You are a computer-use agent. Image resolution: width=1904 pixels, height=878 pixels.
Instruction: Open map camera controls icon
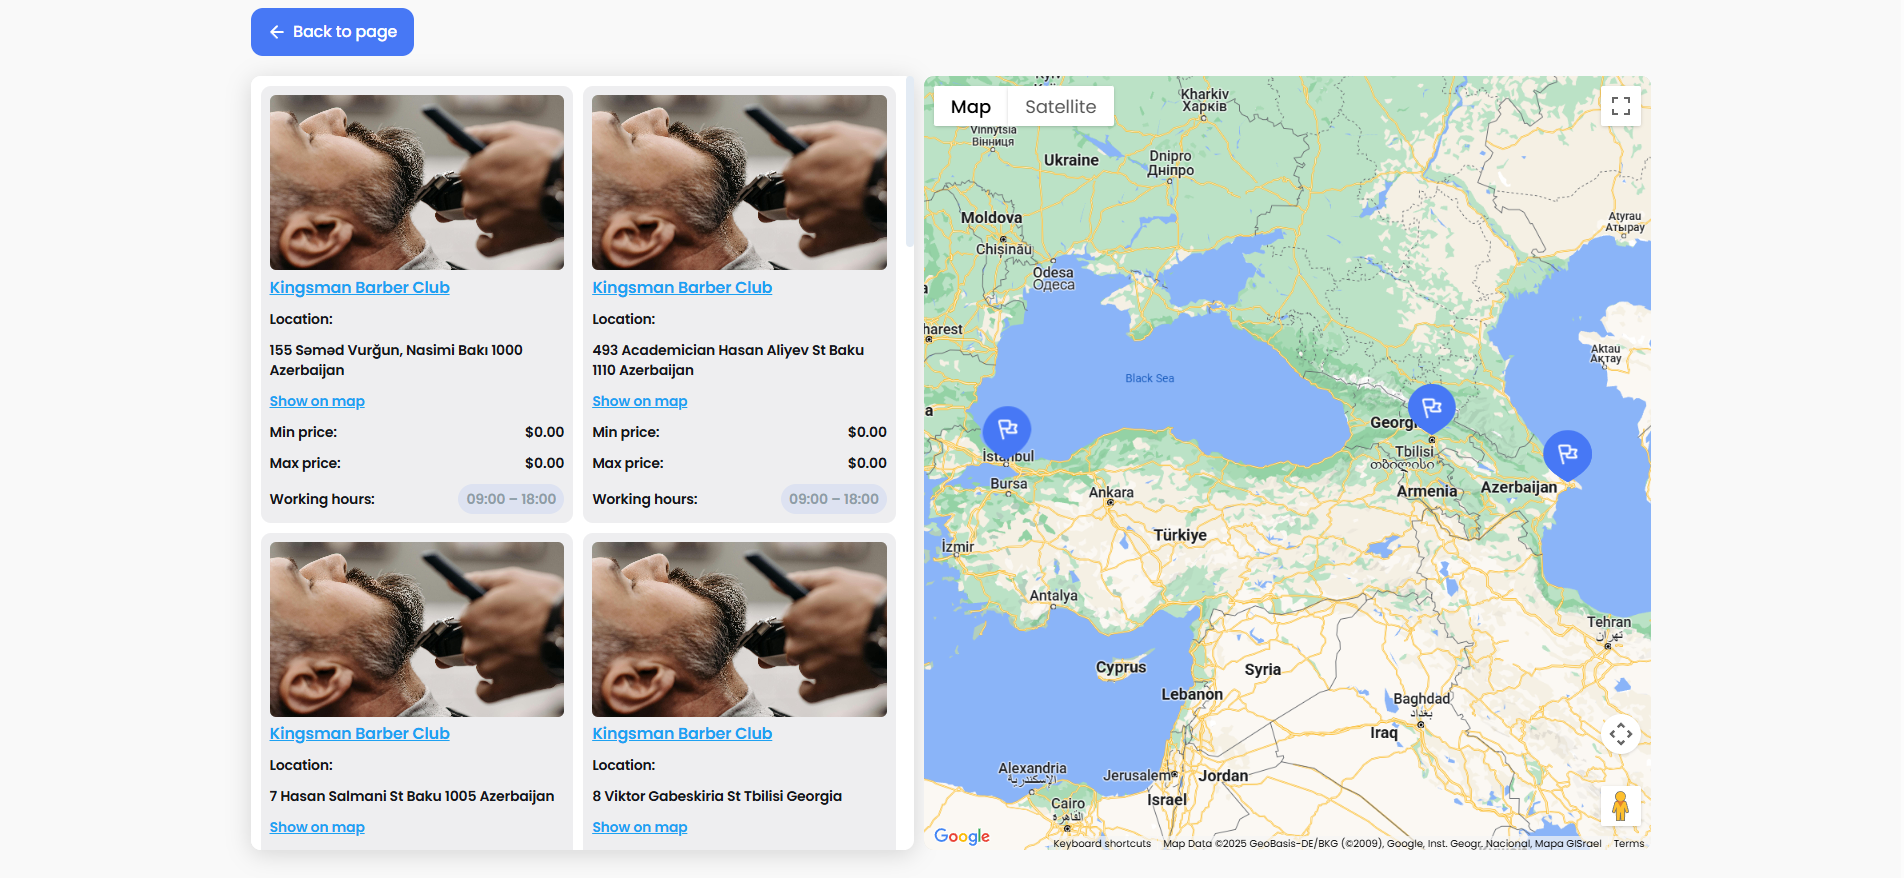[x=1621, y=734]
